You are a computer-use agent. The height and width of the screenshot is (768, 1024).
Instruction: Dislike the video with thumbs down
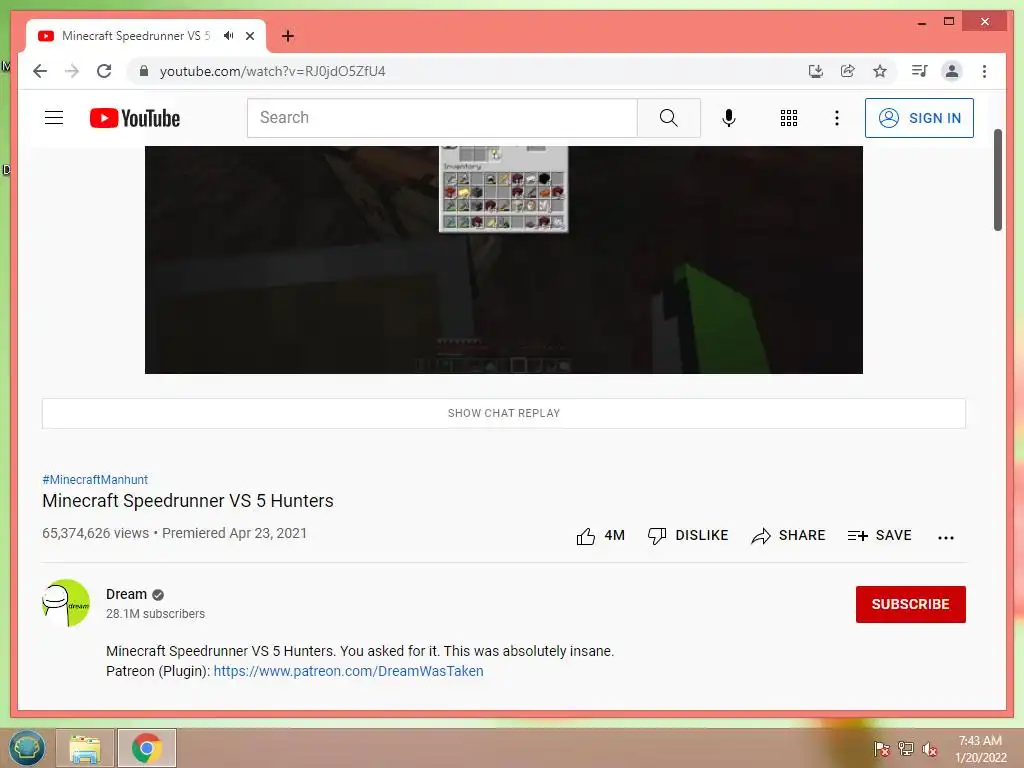(x=688, y=536)
